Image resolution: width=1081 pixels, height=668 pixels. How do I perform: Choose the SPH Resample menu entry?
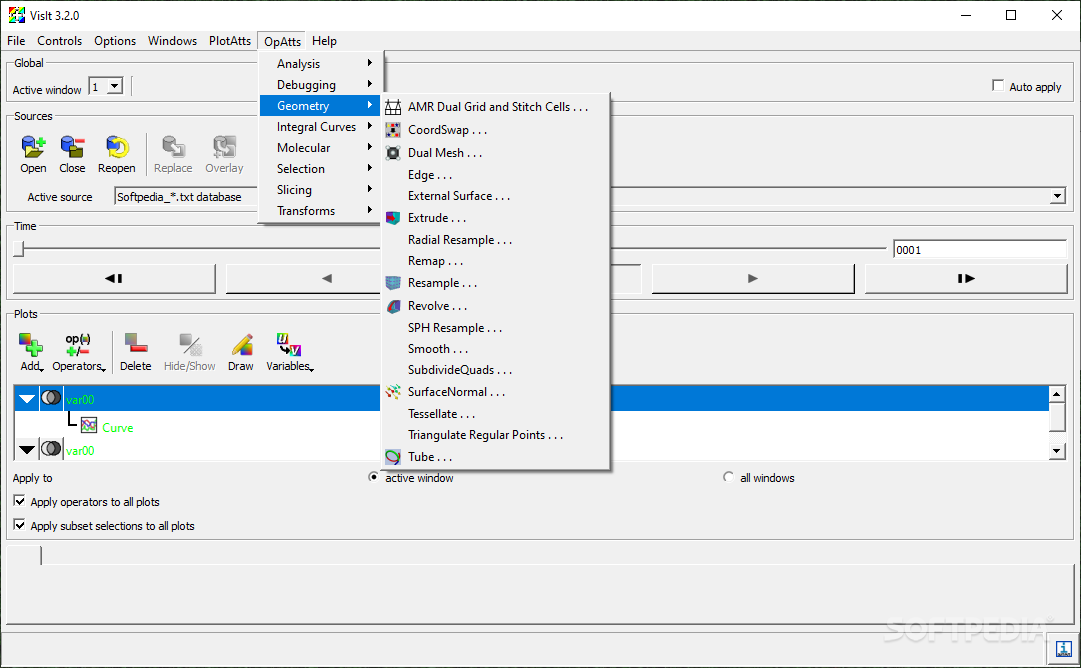[495, 327]
